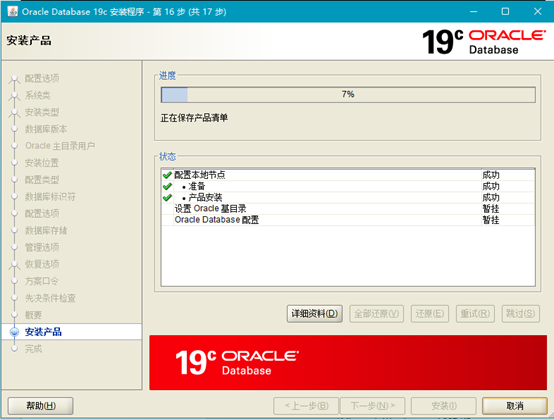Click the active step bullet for 安装产品
This screenshot has width=554, height=419.
click(x=14, y=332)
